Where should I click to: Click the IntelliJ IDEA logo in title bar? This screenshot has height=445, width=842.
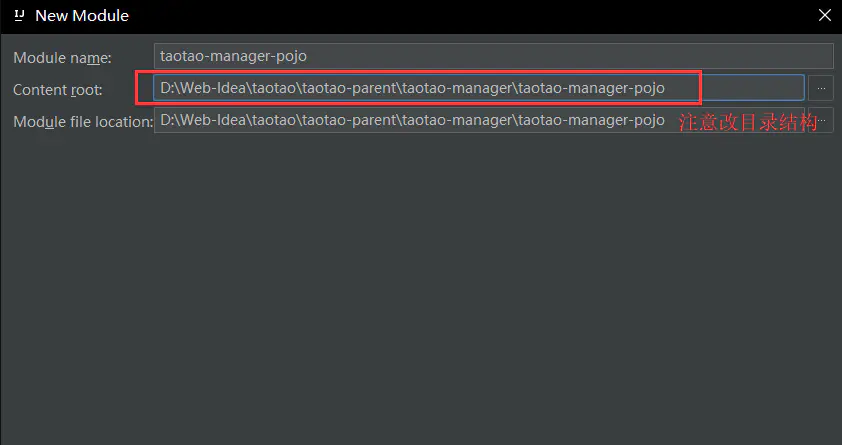tap(18, 16)
